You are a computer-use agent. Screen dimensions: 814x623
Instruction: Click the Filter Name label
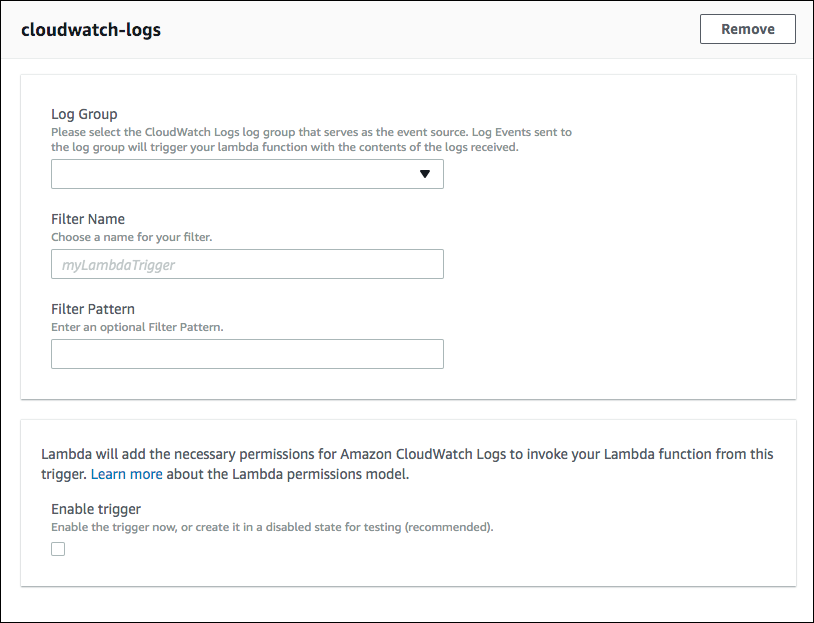pos(88,219)
